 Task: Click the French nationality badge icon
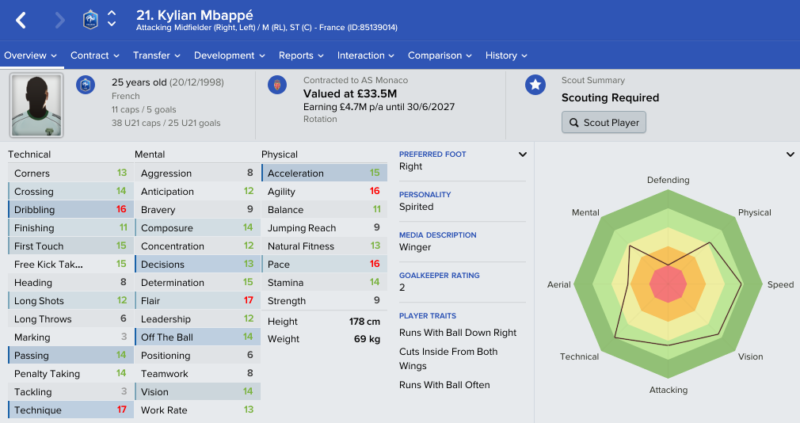pyautogui.click(x=85, y=85)
